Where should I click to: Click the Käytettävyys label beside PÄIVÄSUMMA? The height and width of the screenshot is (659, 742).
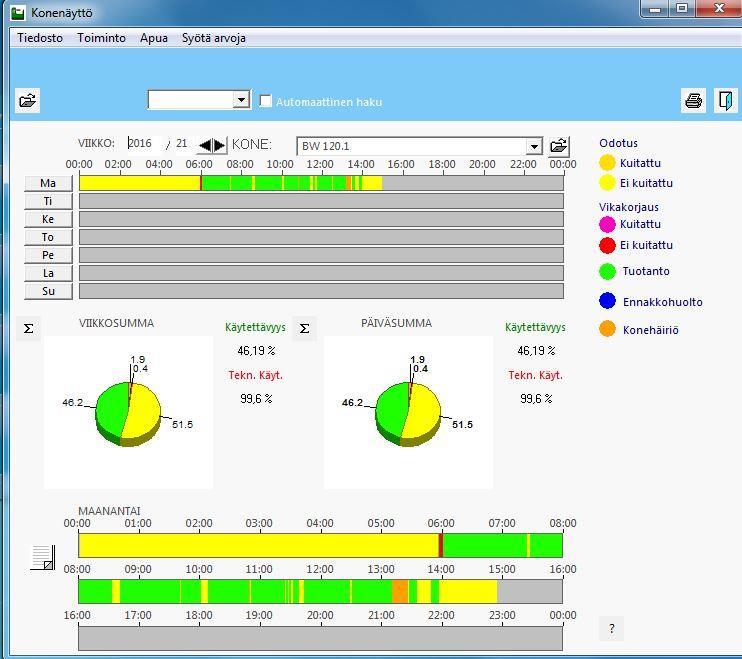coord(535,327)
